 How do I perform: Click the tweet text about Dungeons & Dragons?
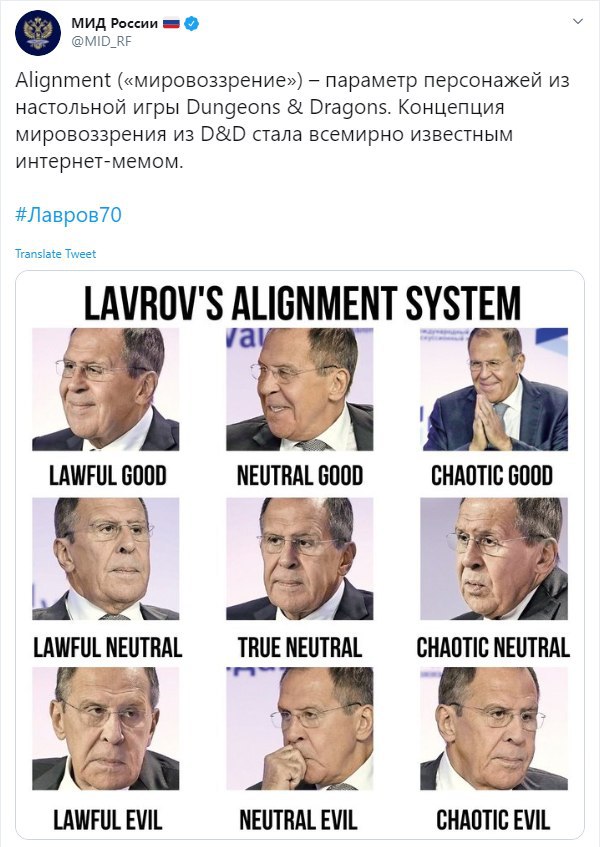[x=292, y=120]
